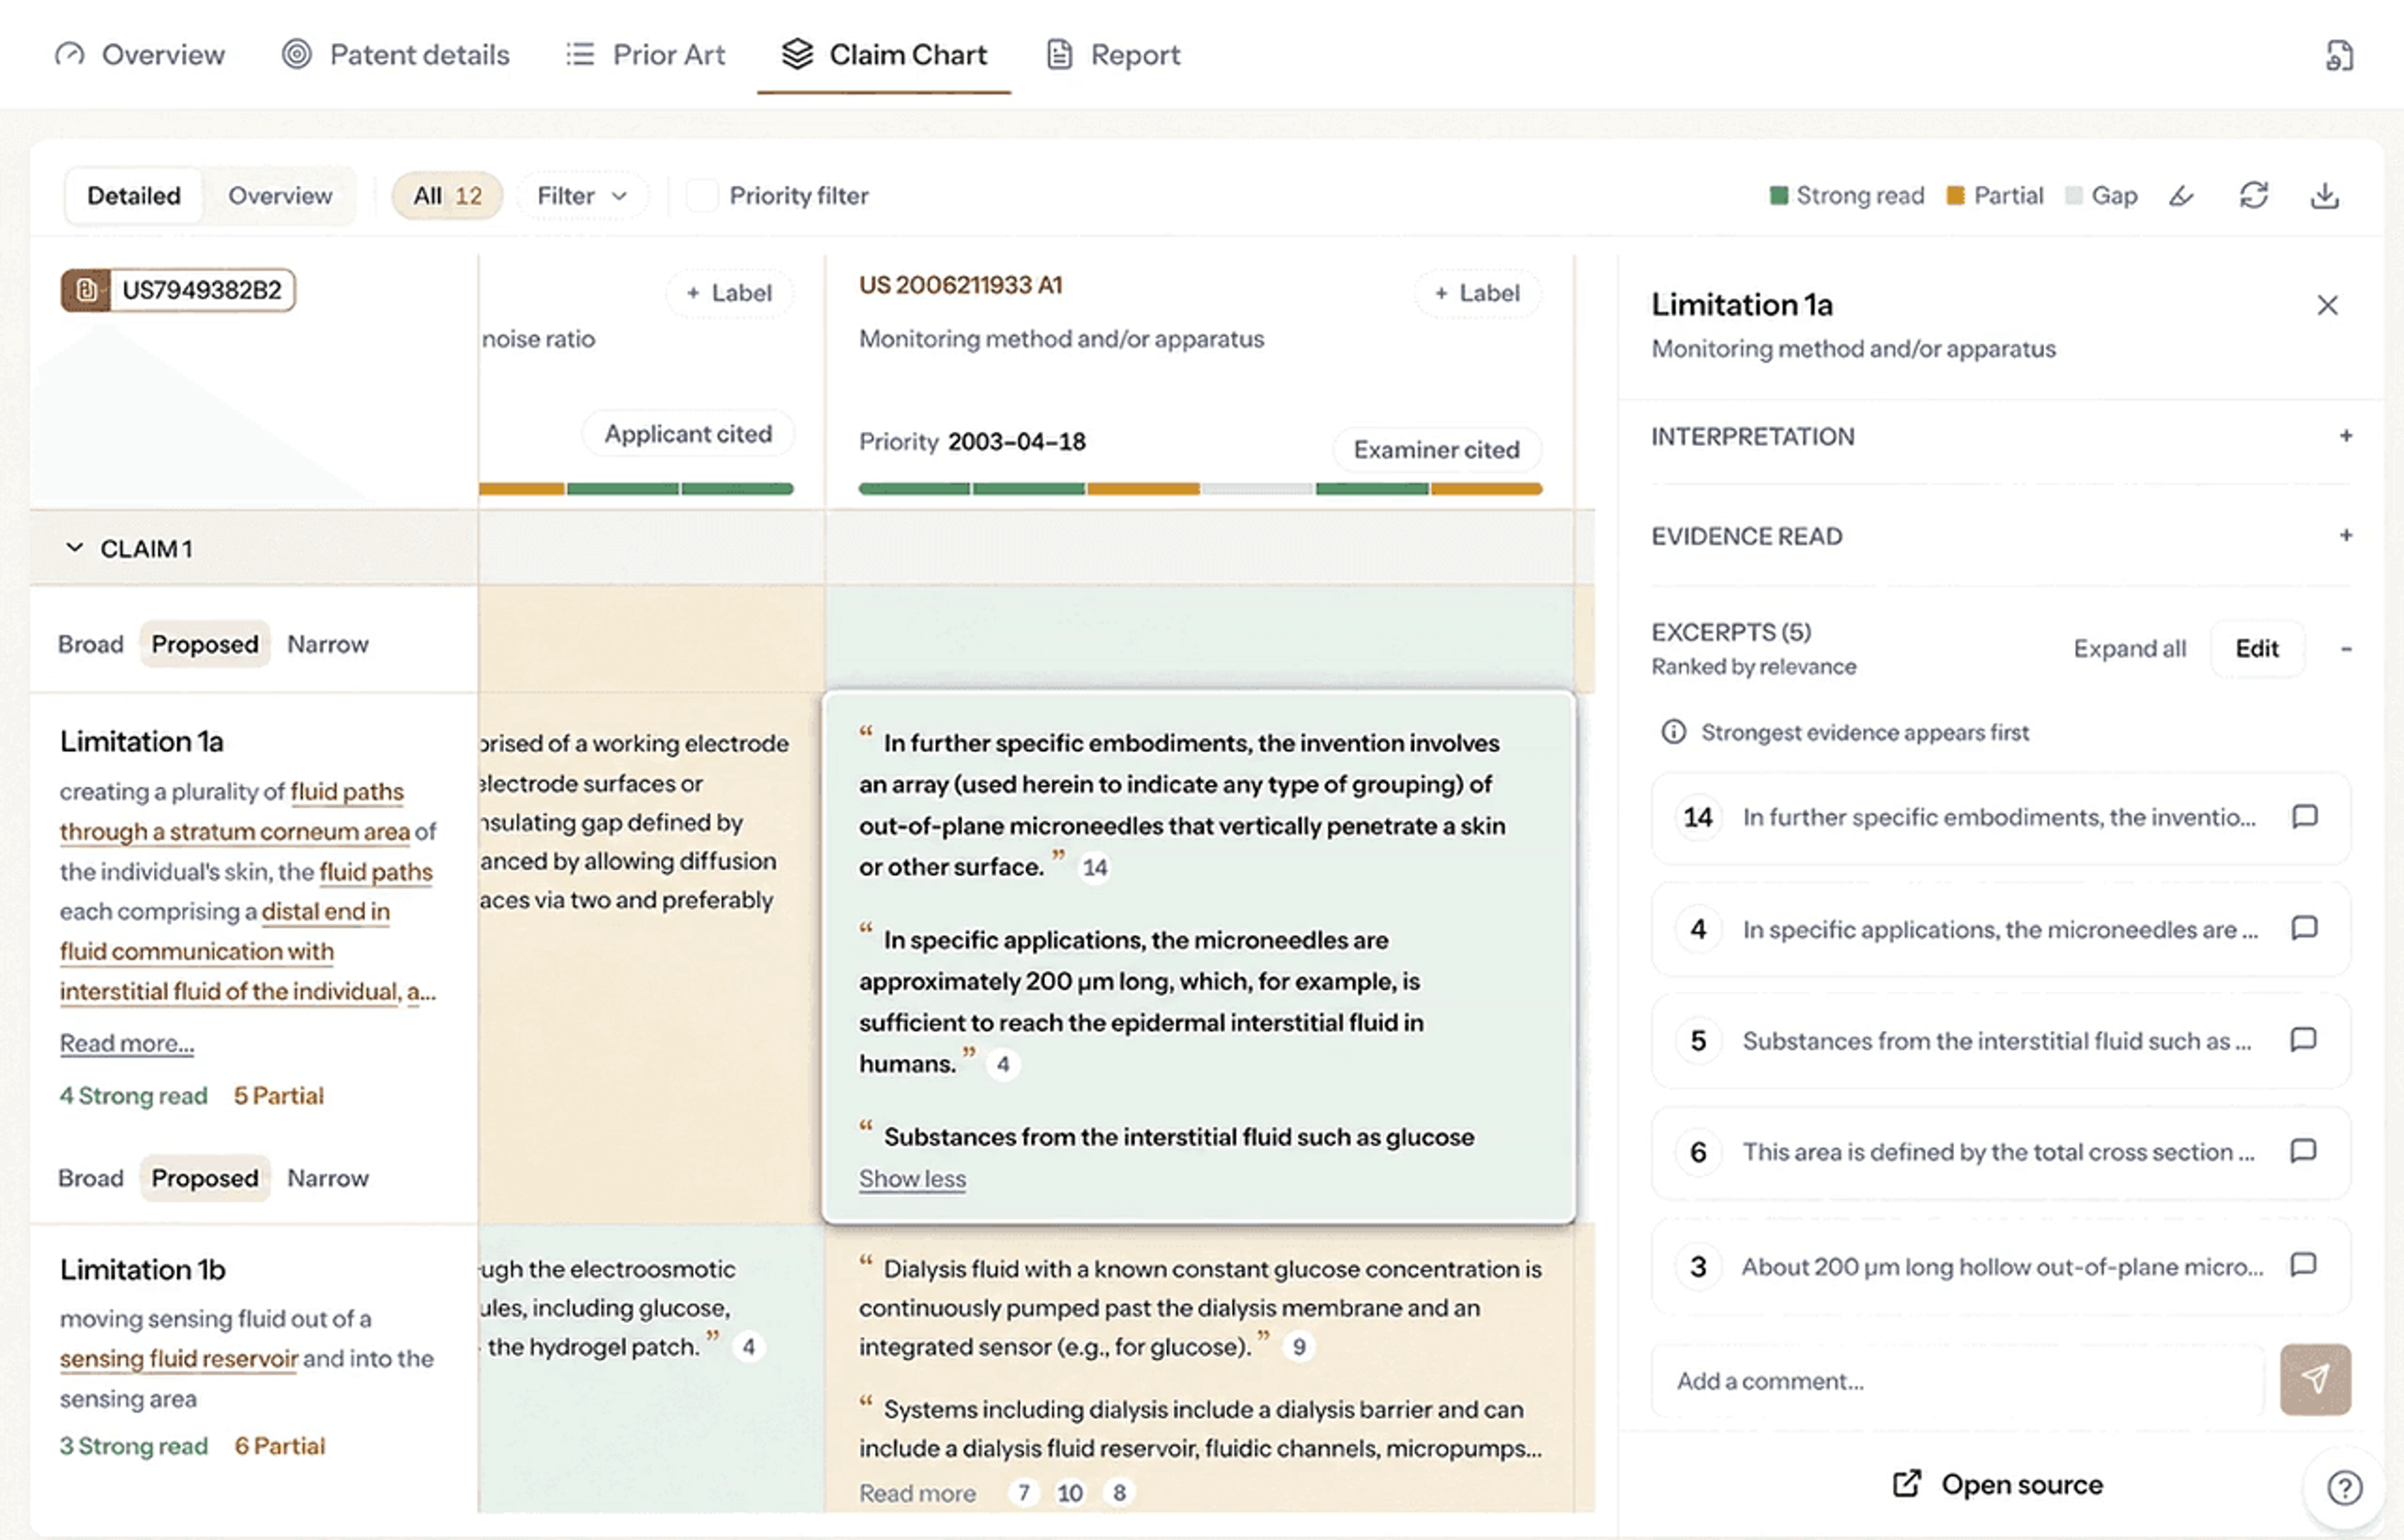Open the Report tab
This screenshot has width=2404, height=1540.
pyautogui.click(x=1114, y=55)
